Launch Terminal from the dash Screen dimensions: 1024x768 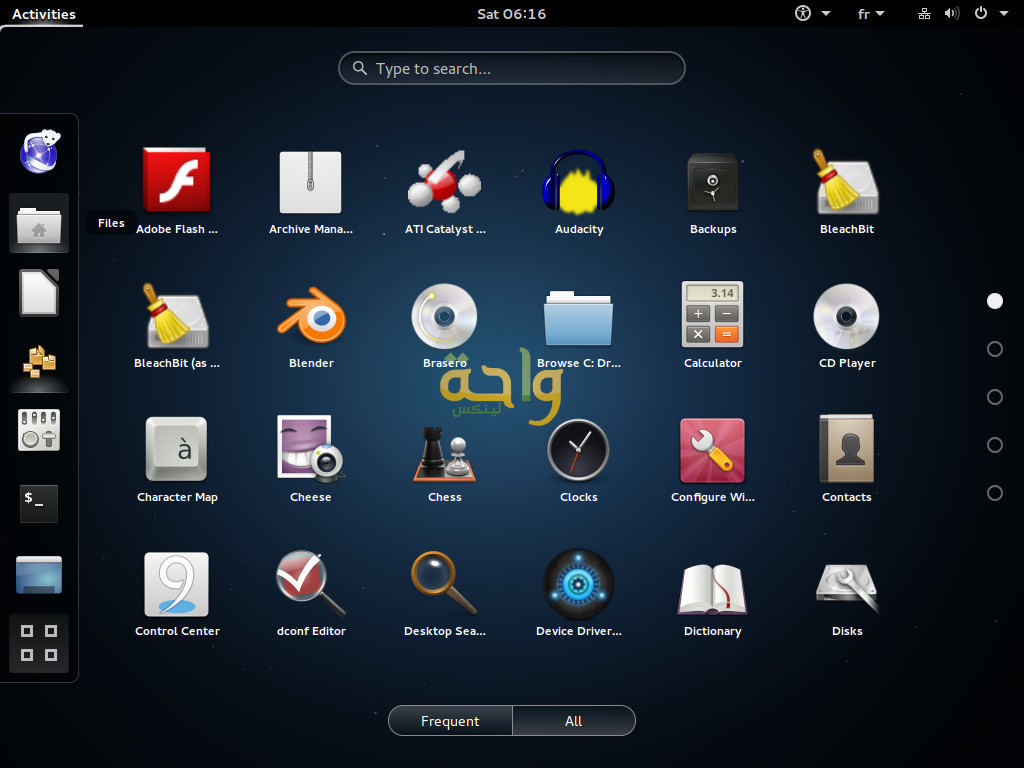pos(39,503)
